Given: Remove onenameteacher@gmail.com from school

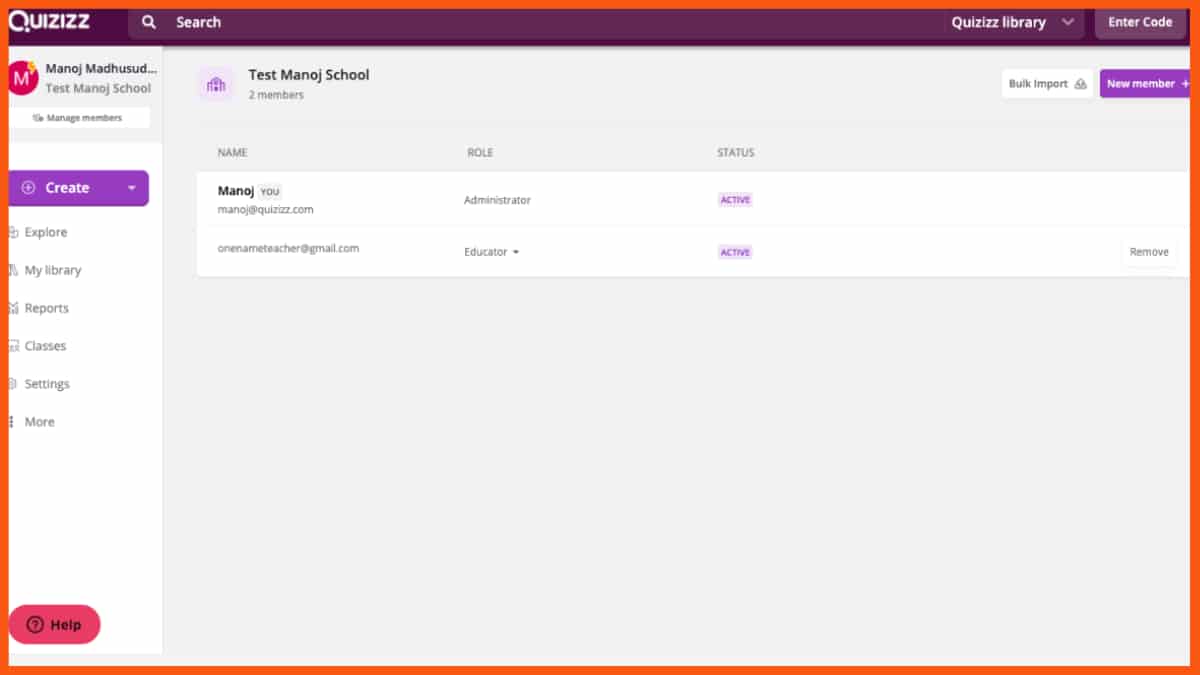Looking at the screenshot, I should 1148,252.
